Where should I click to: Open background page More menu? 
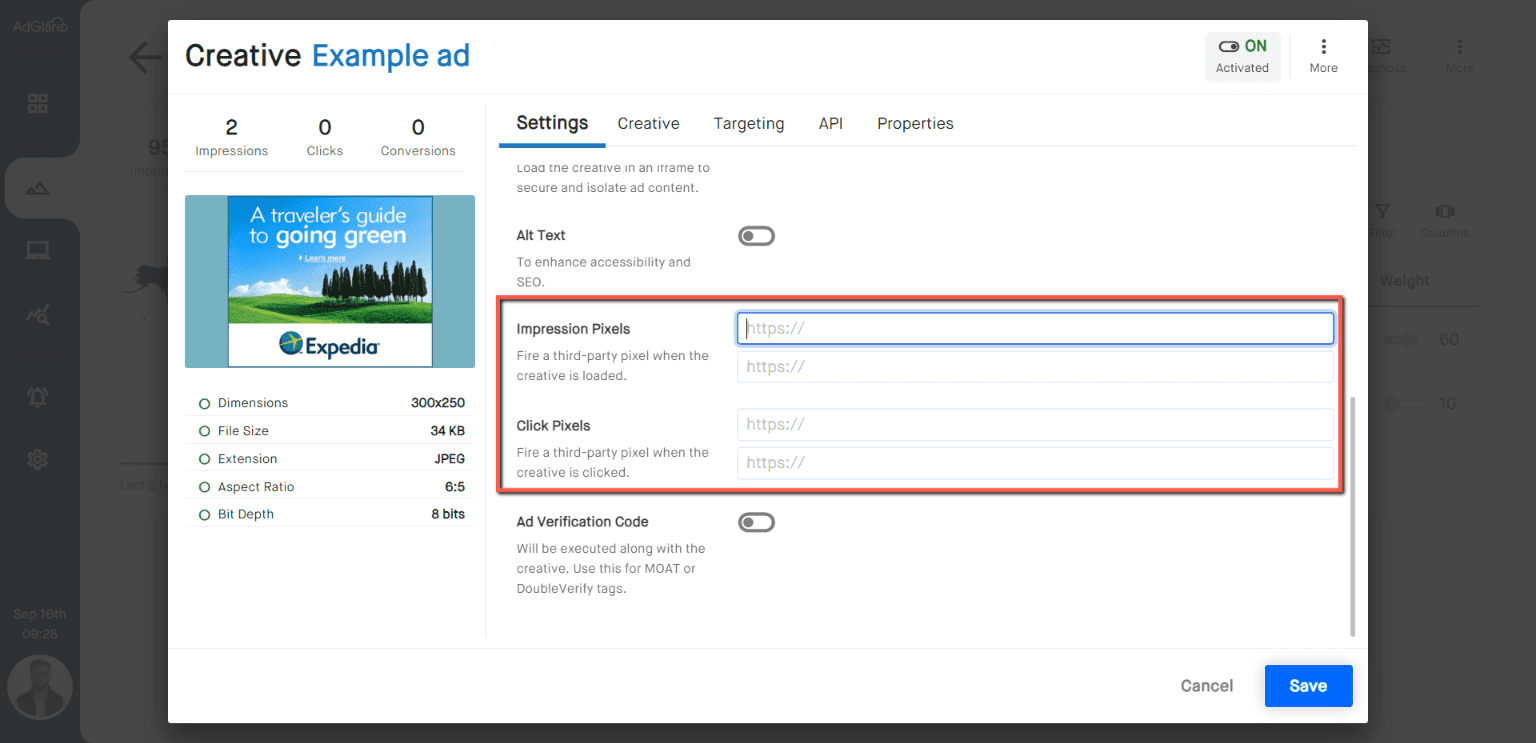1459,56
